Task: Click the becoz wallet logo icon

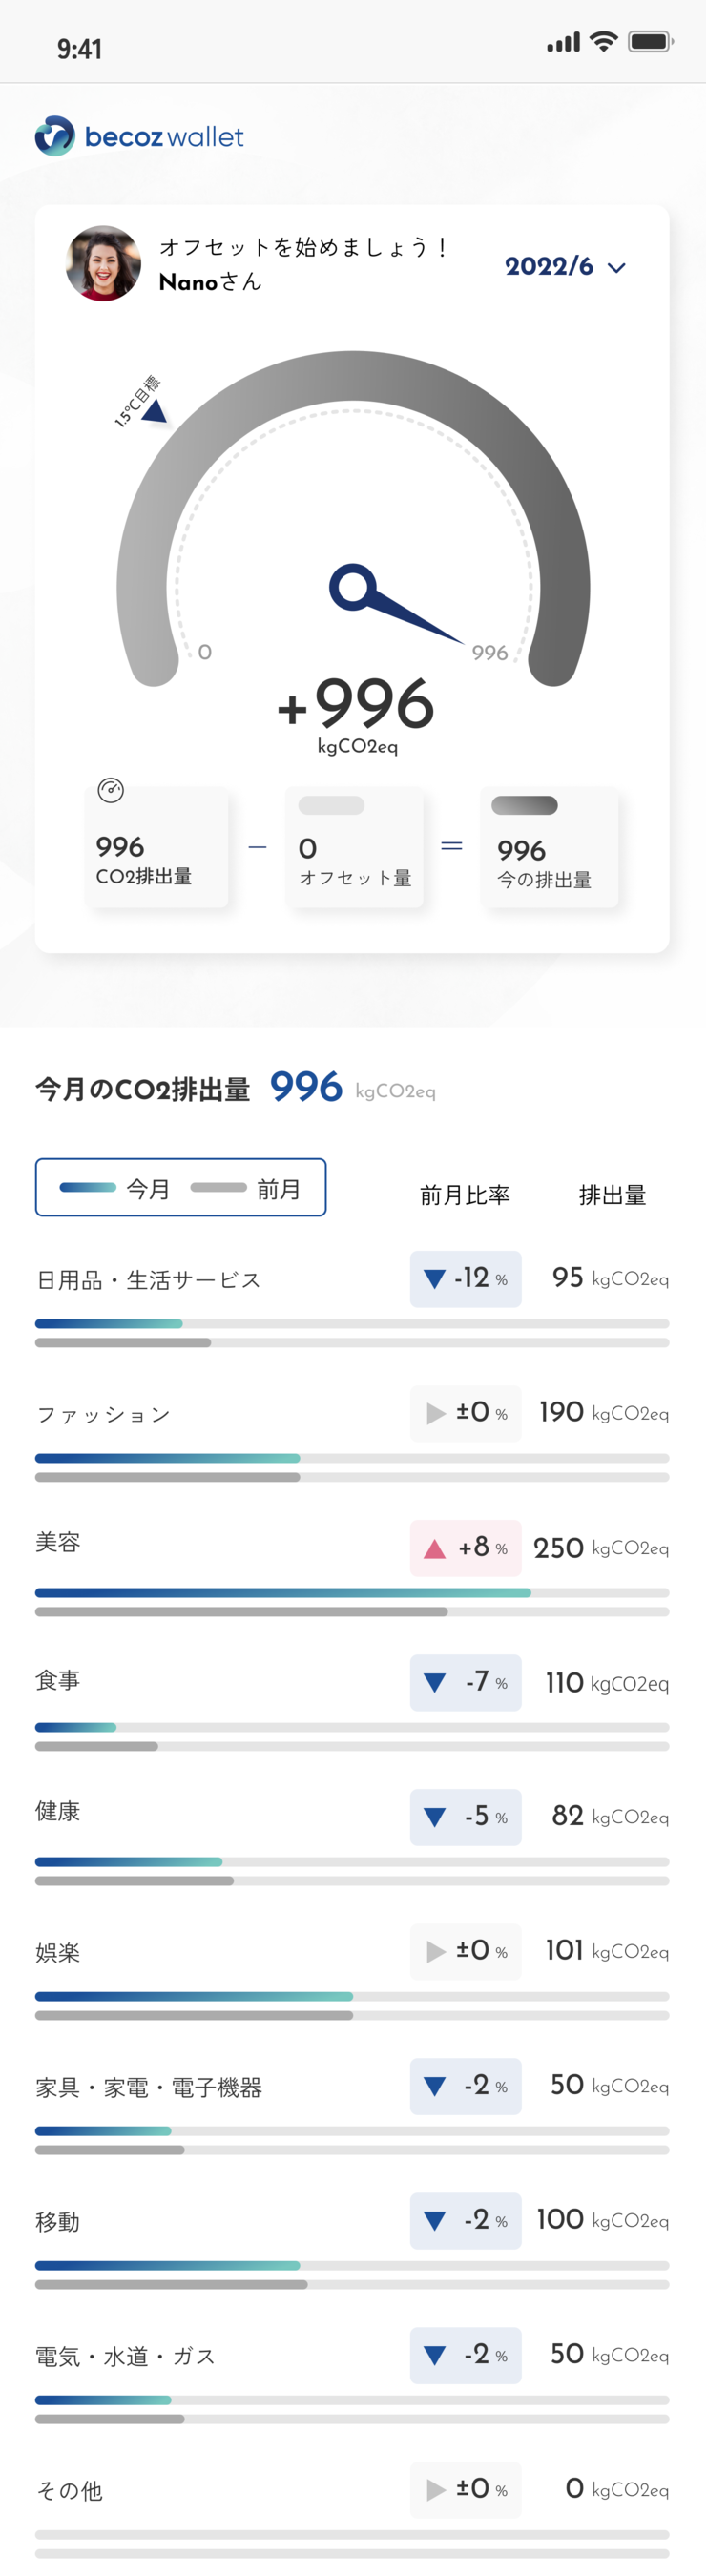Action: (x=54, y=136)
